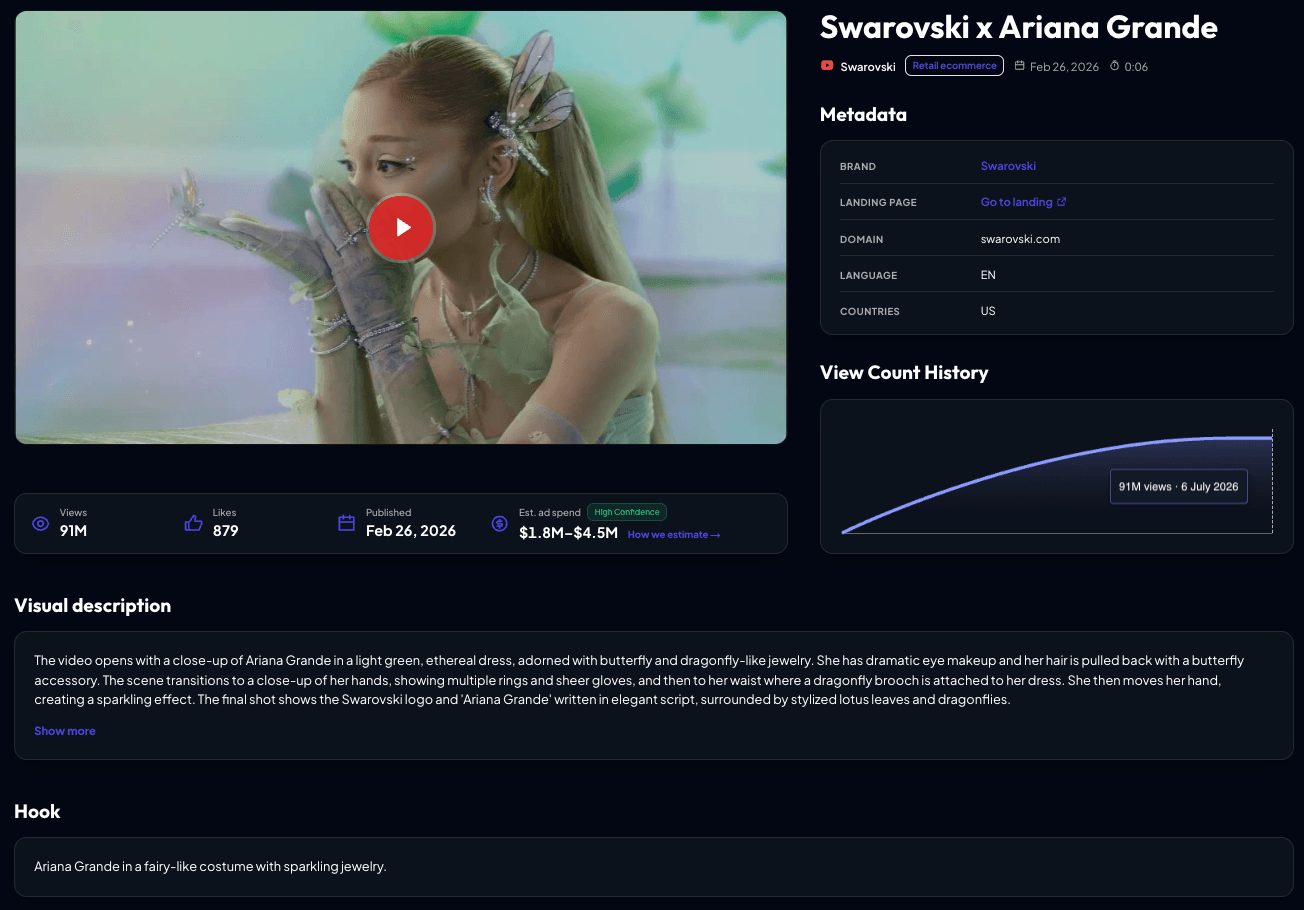Image resolution: width=1304 pixels, height=910 pixels.
Task: Click the thumbs-up Likes icon
Action: click(x=194, y=523)
